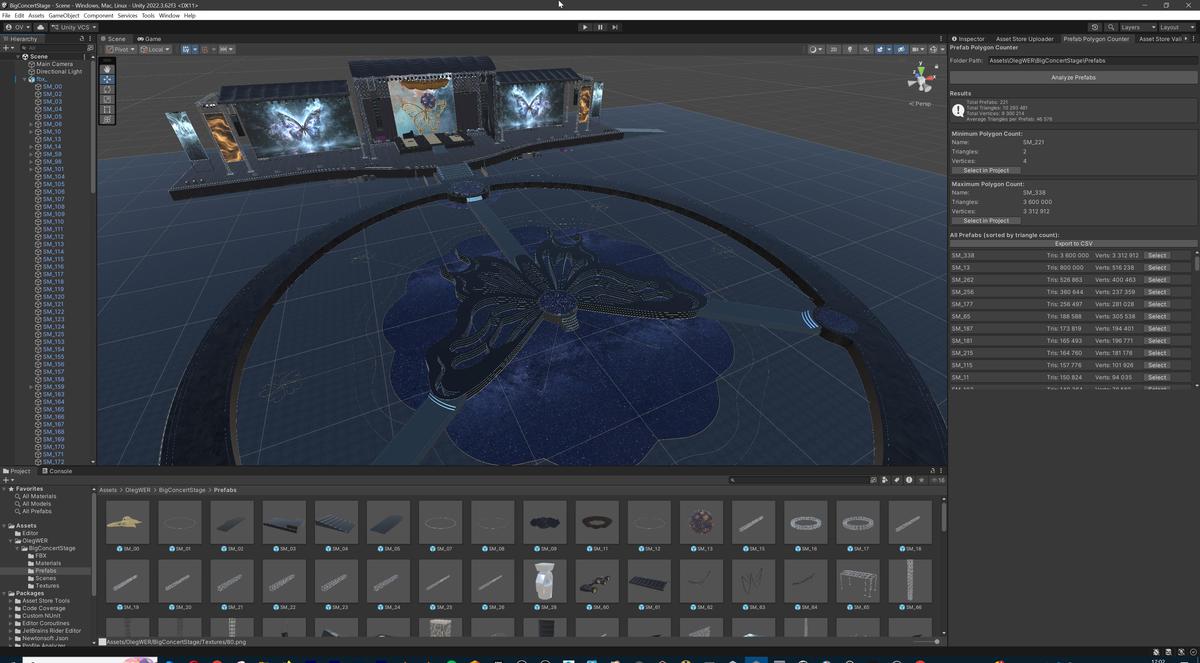Click Select button for SM_13 row

coord(1157,268)
